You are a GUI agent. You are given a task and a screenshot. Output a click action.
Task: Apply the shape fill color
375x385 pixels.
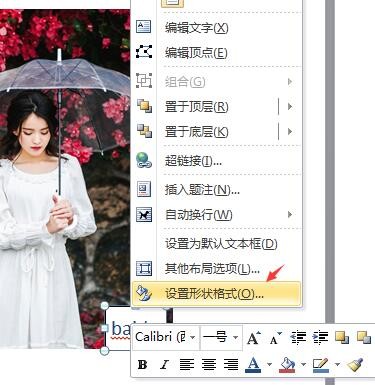click(287, 365)
